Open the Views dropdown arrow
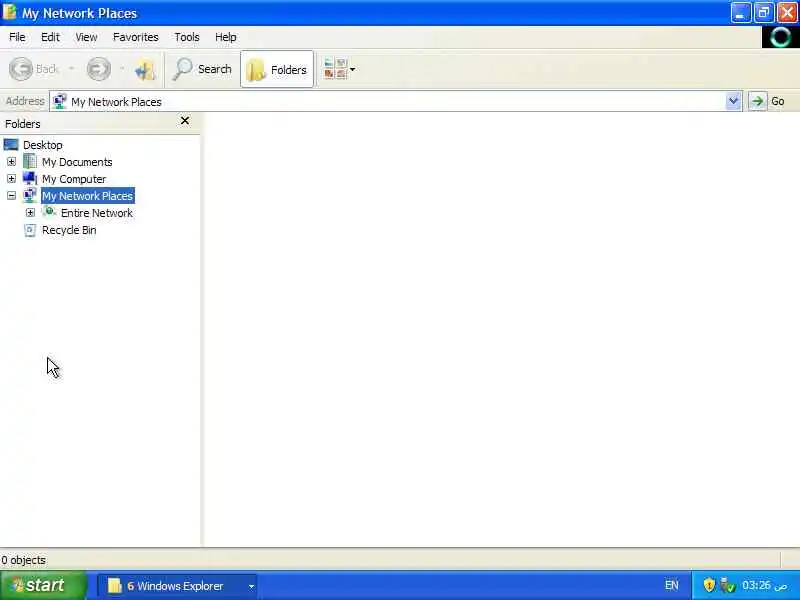 [x=353, y=69]
